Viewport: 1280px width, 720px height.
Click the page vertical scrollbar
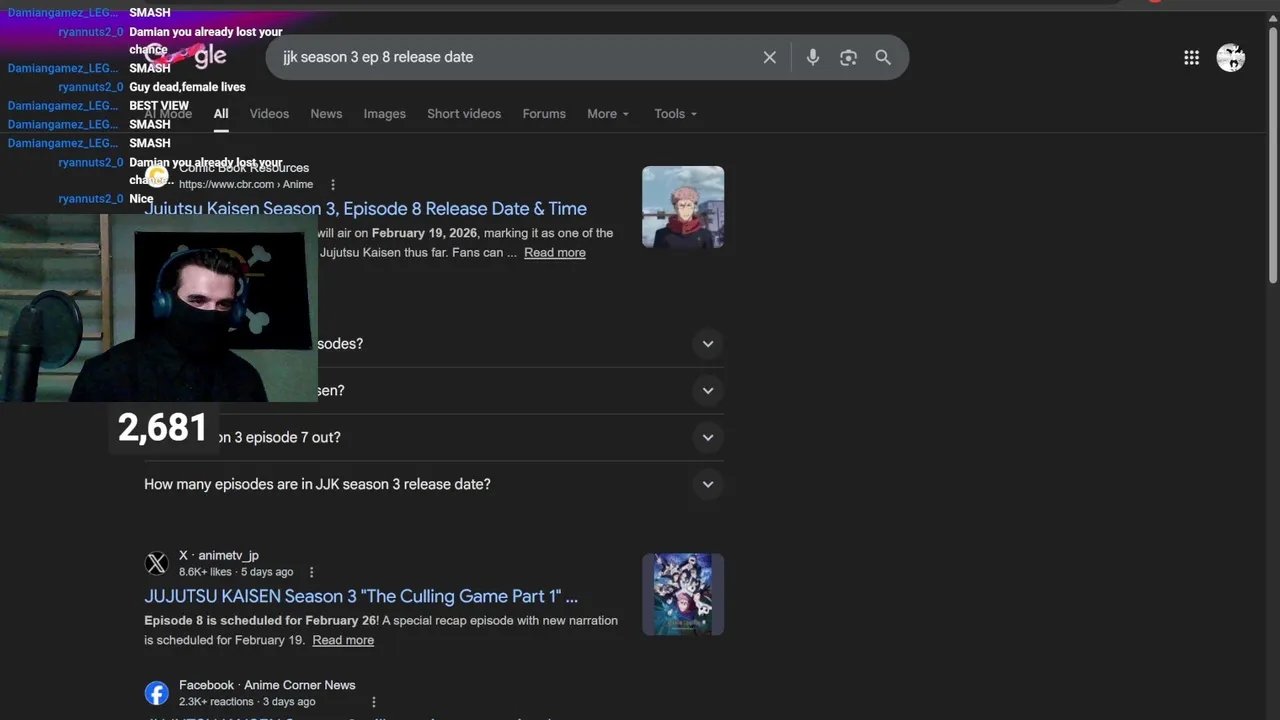coord(1273,155)
